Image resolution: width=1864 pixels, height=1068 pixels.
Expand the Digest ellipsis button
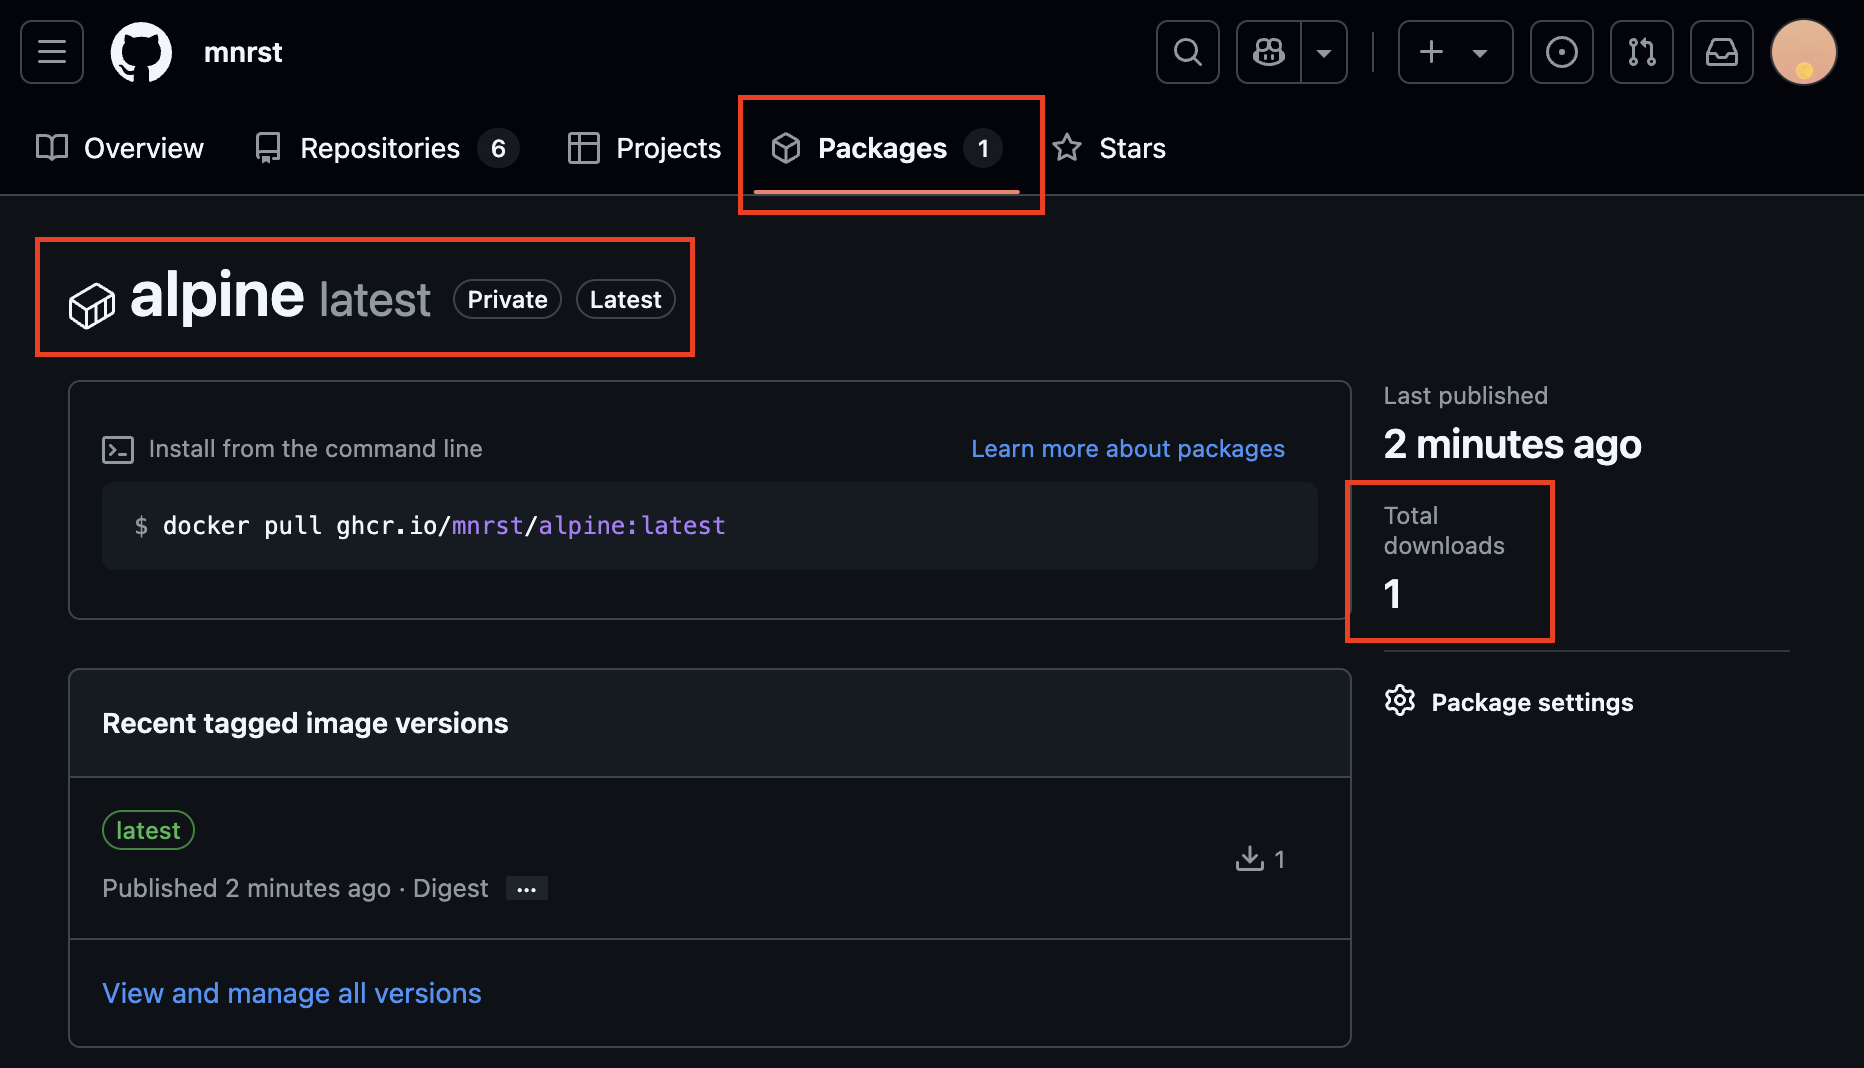[x=527, y=889]
